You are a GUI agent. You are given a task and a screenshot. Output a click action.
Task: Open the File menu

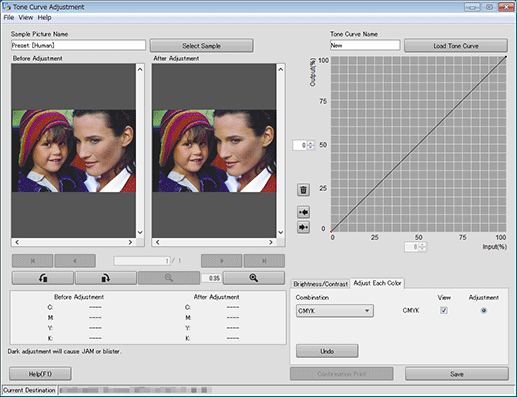pyautogui.click(x=9, y=17)
